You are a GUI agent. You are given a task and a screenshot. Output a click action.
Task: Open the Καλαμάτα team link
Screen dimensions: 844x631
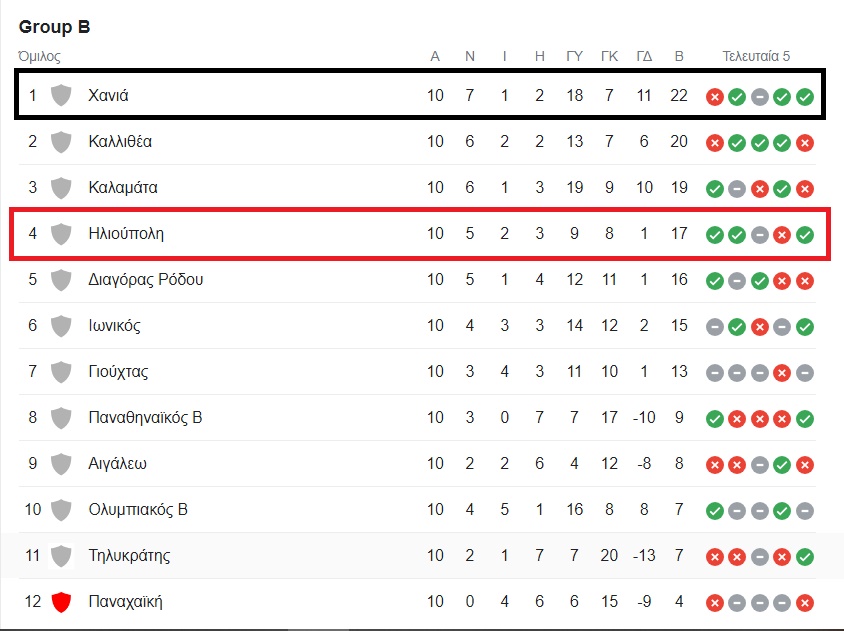(x=123, y=187)
